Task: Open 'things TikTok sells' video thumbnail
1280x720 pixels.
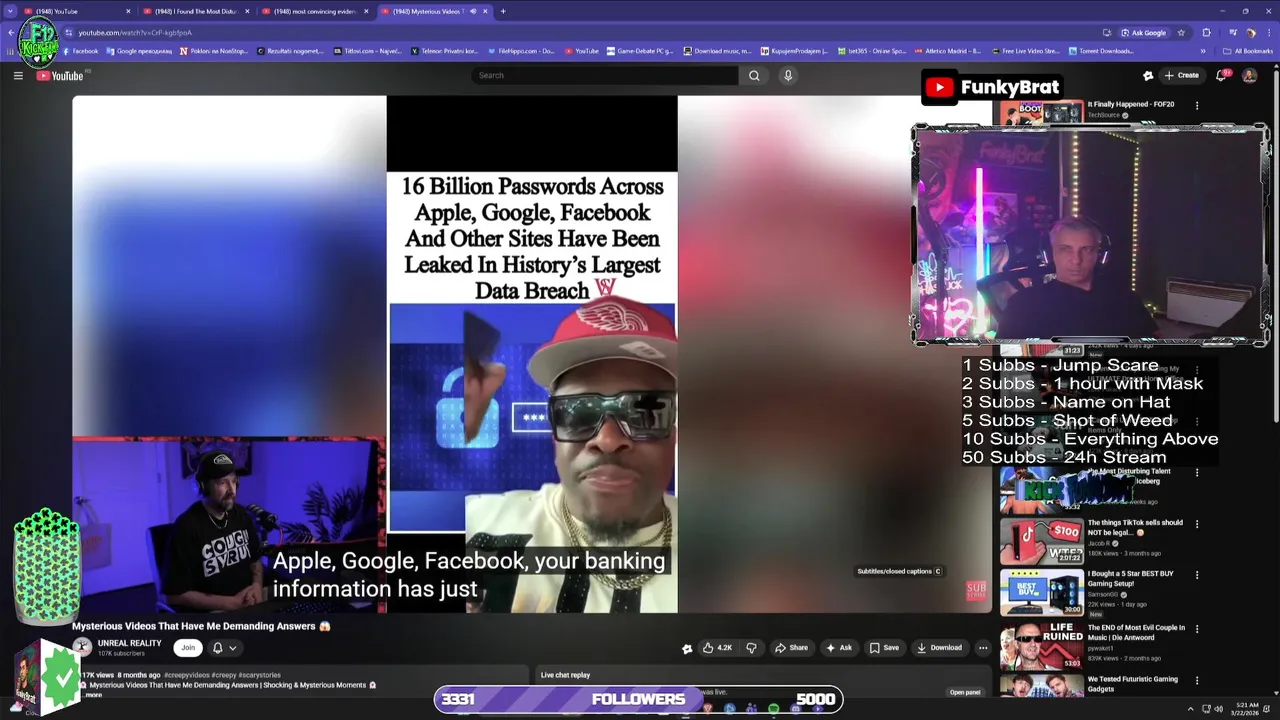Action: tap(1041, 541)
